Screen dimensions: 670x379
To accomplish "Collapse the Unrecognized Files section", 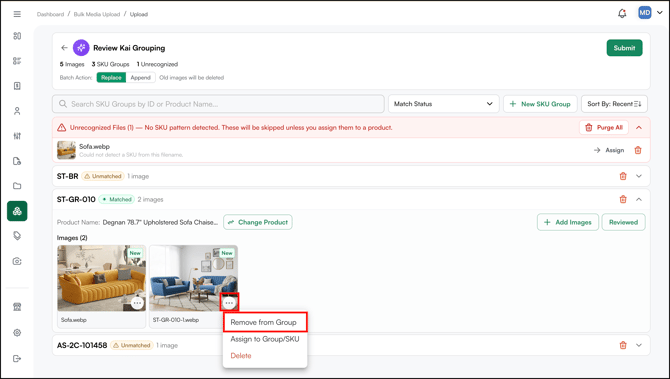I will 639,127.
